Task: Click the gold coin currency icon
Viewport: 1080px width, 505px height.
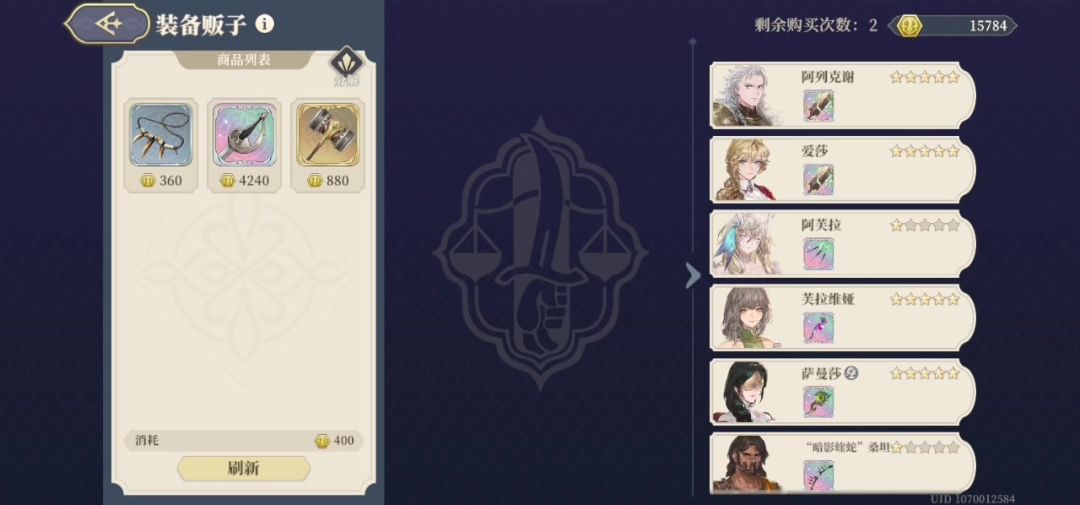Action: pyautogui.click(x=912, y=26)
